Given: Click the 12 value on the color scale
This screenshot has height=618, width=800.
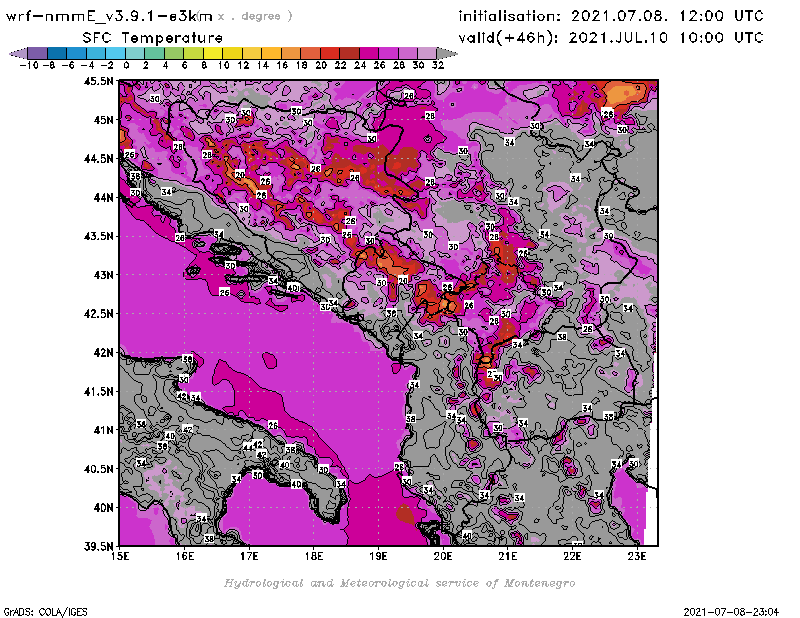Looking at the screenshot, I should coord(243,65).
